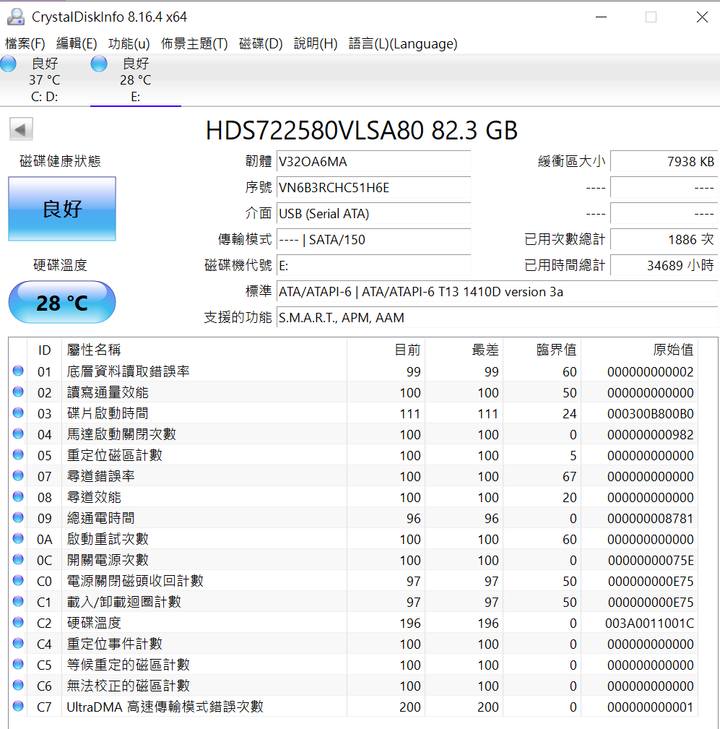Select row 碟片啟動時間
The width and height of the screenshot is (720, 729).
(x=353, y=413)
